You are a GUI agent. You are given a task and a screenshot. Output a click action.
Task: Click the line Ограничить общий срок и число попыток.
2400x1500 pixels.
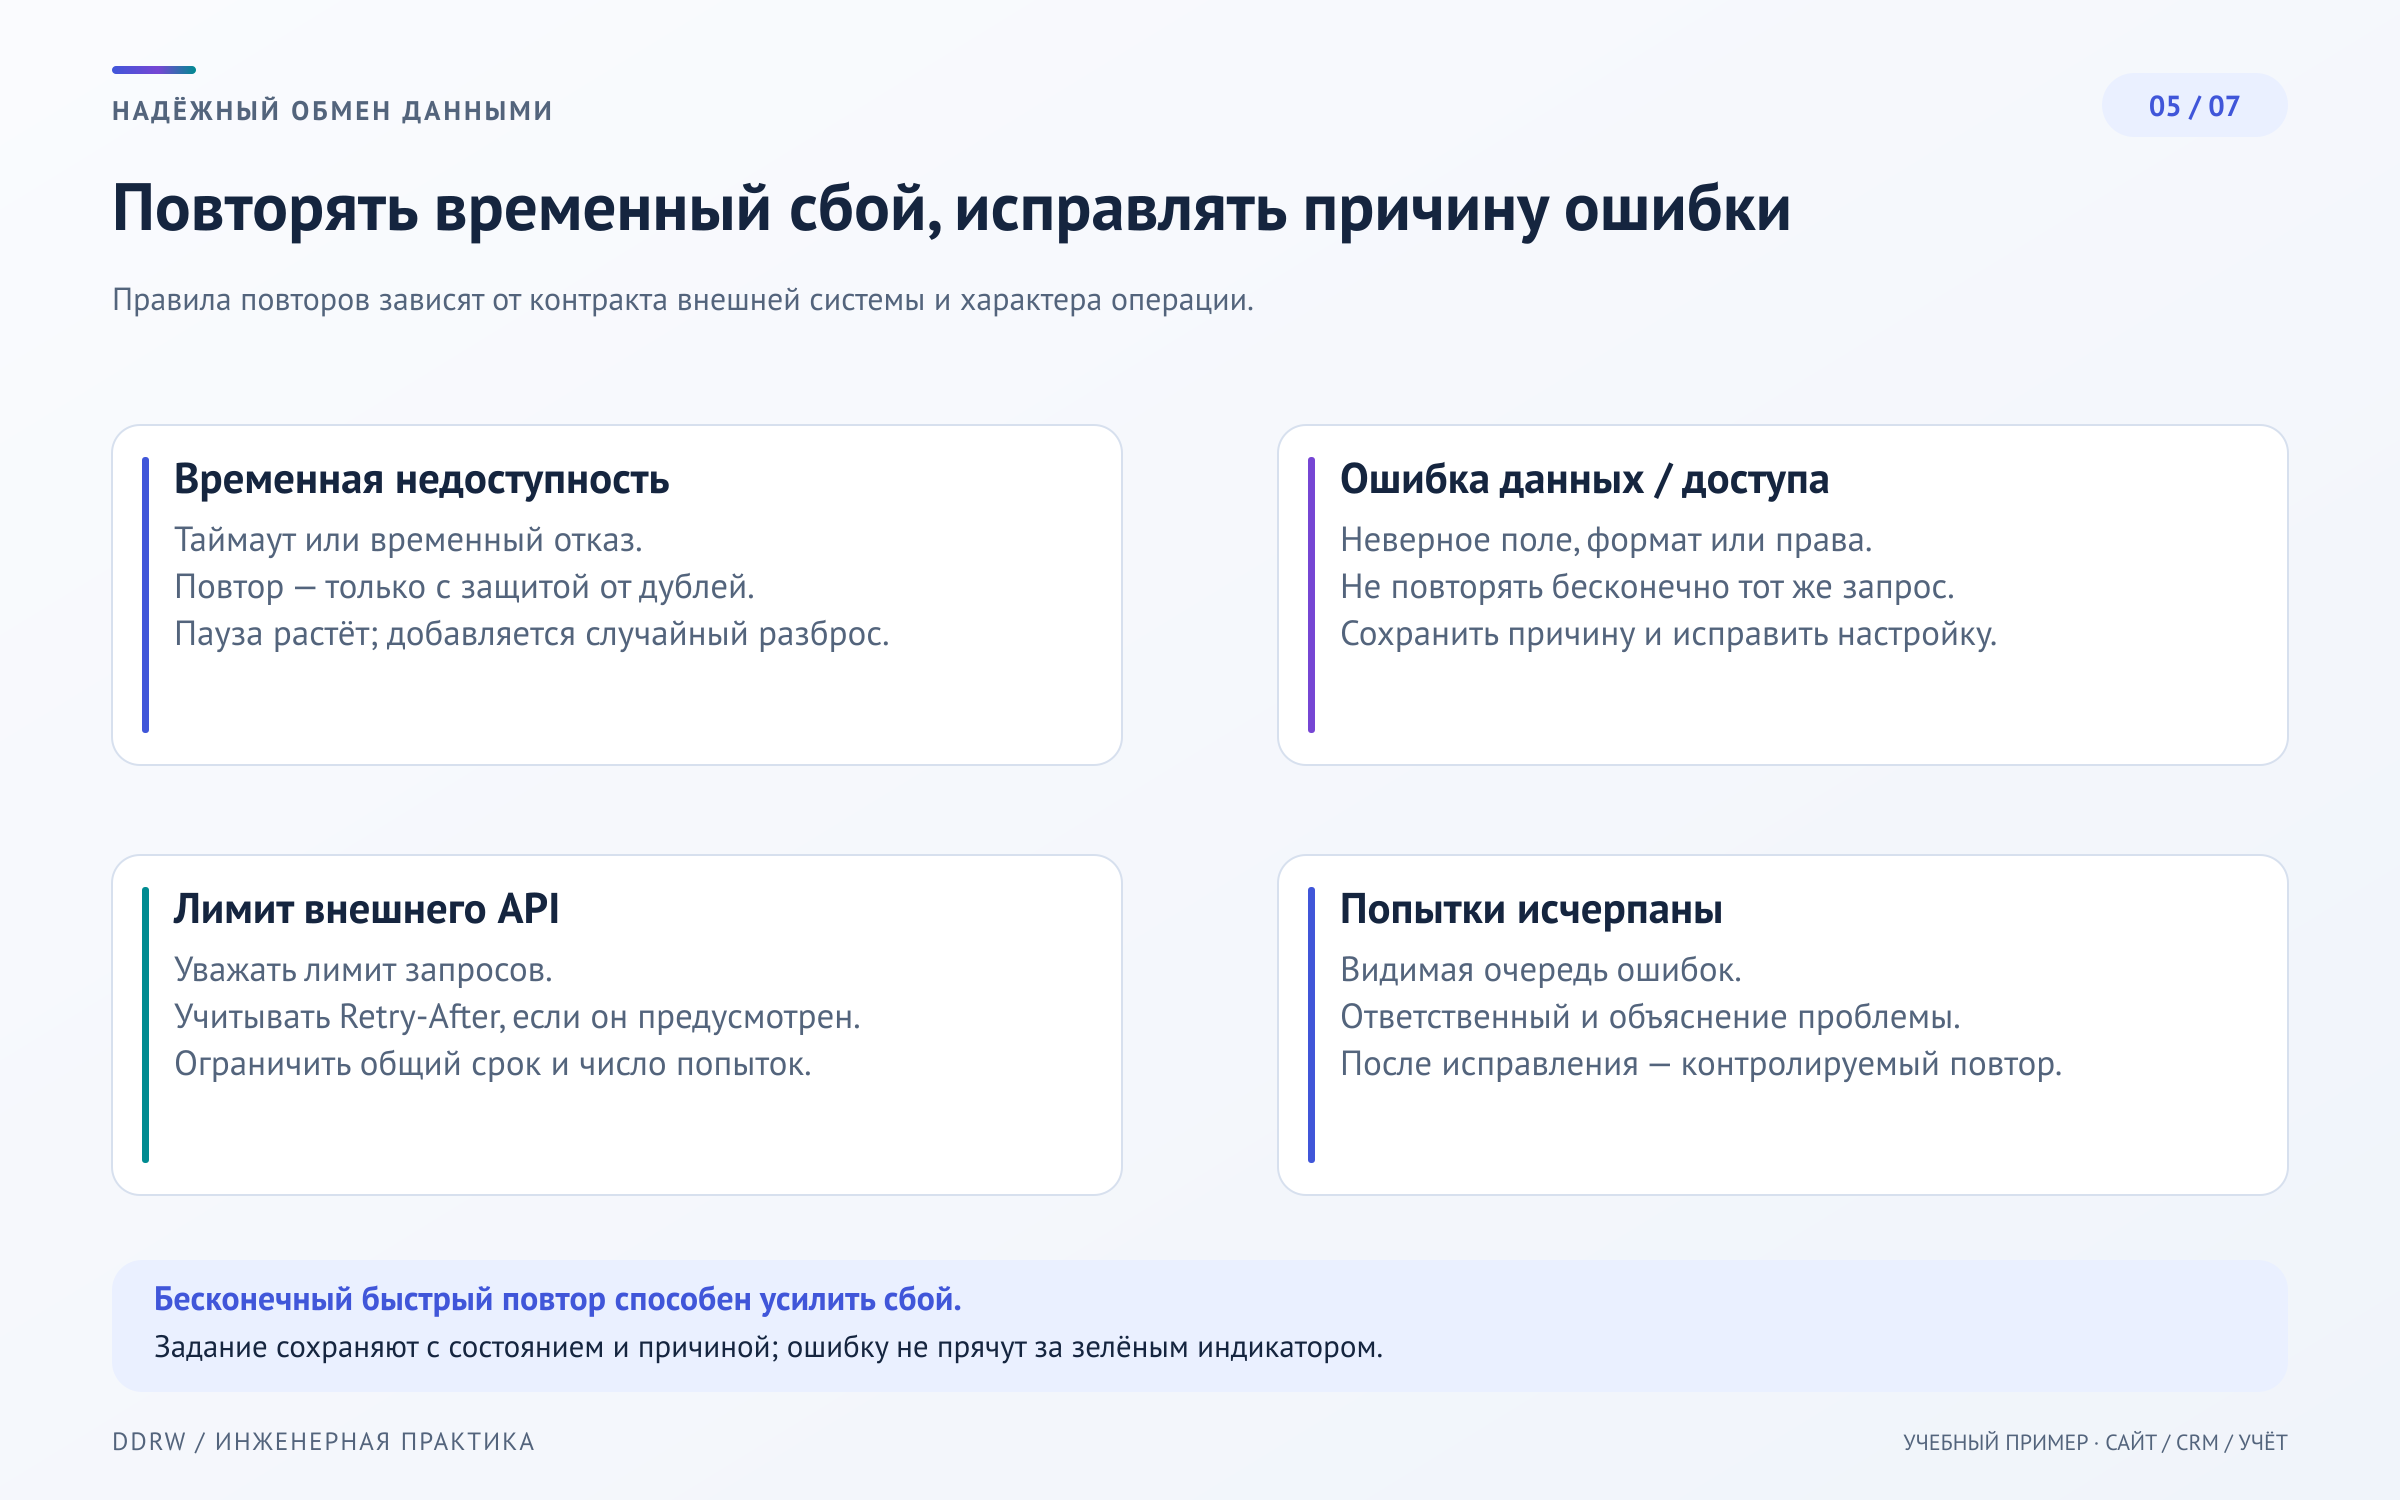493,1064
